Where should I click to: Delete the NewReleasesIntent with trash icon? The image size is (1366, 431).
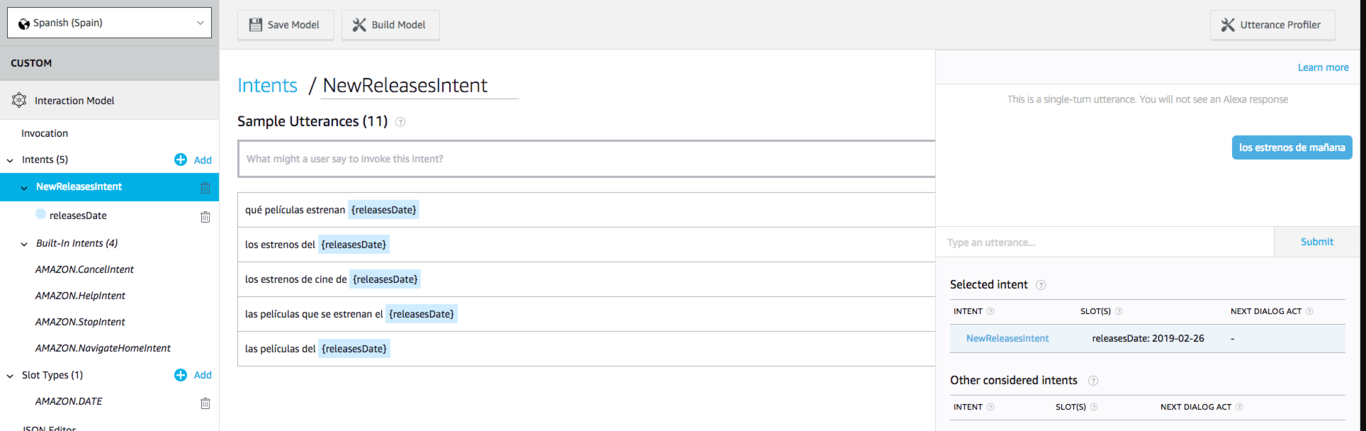click(205, 187)
